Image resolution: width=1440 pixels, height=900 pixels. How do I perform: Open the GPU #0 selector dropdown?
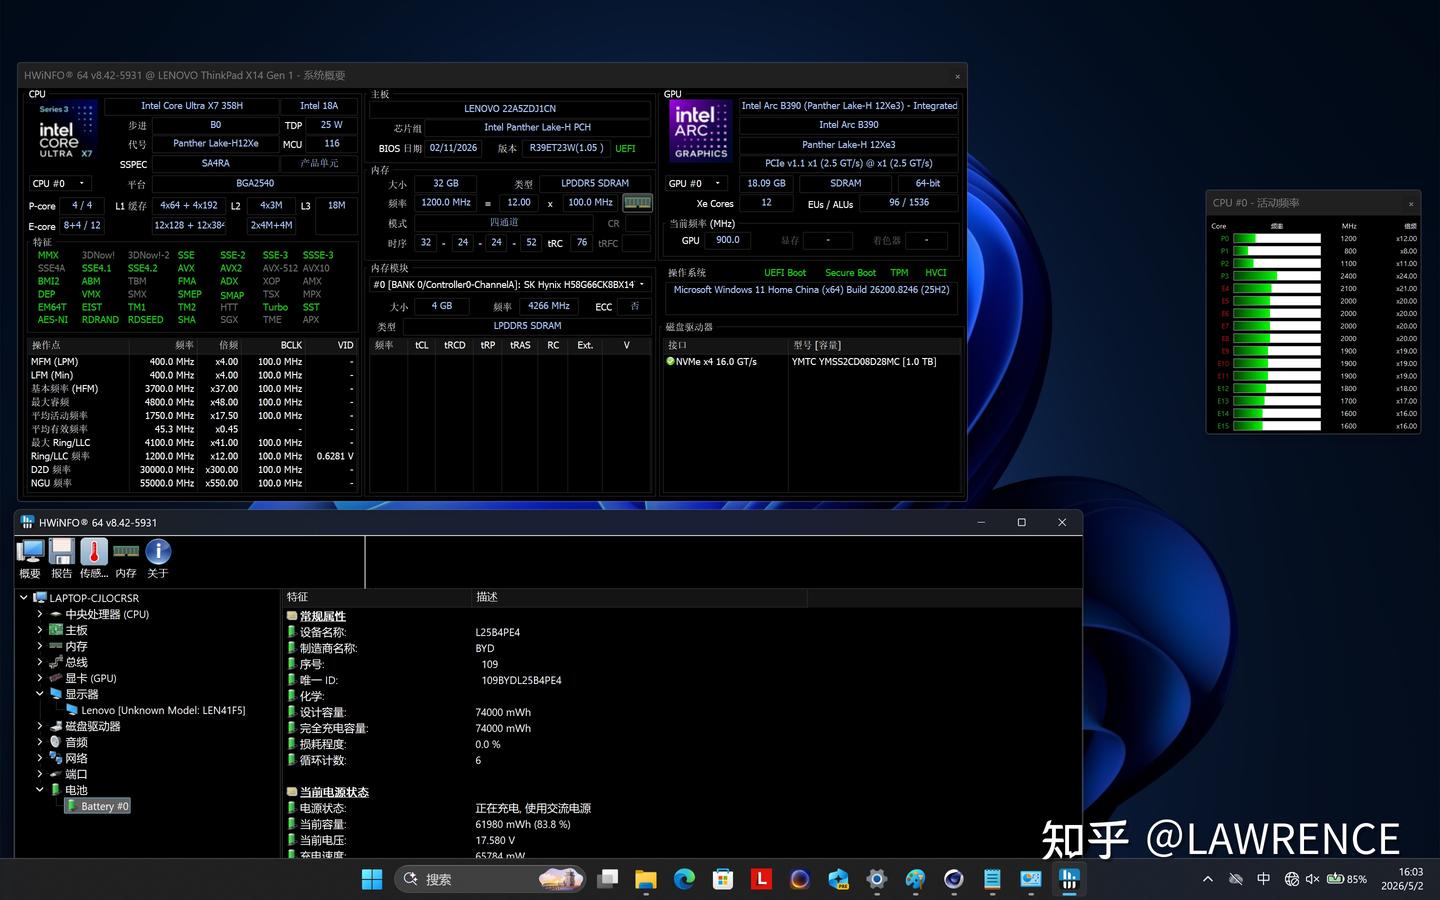click(697, 183)
